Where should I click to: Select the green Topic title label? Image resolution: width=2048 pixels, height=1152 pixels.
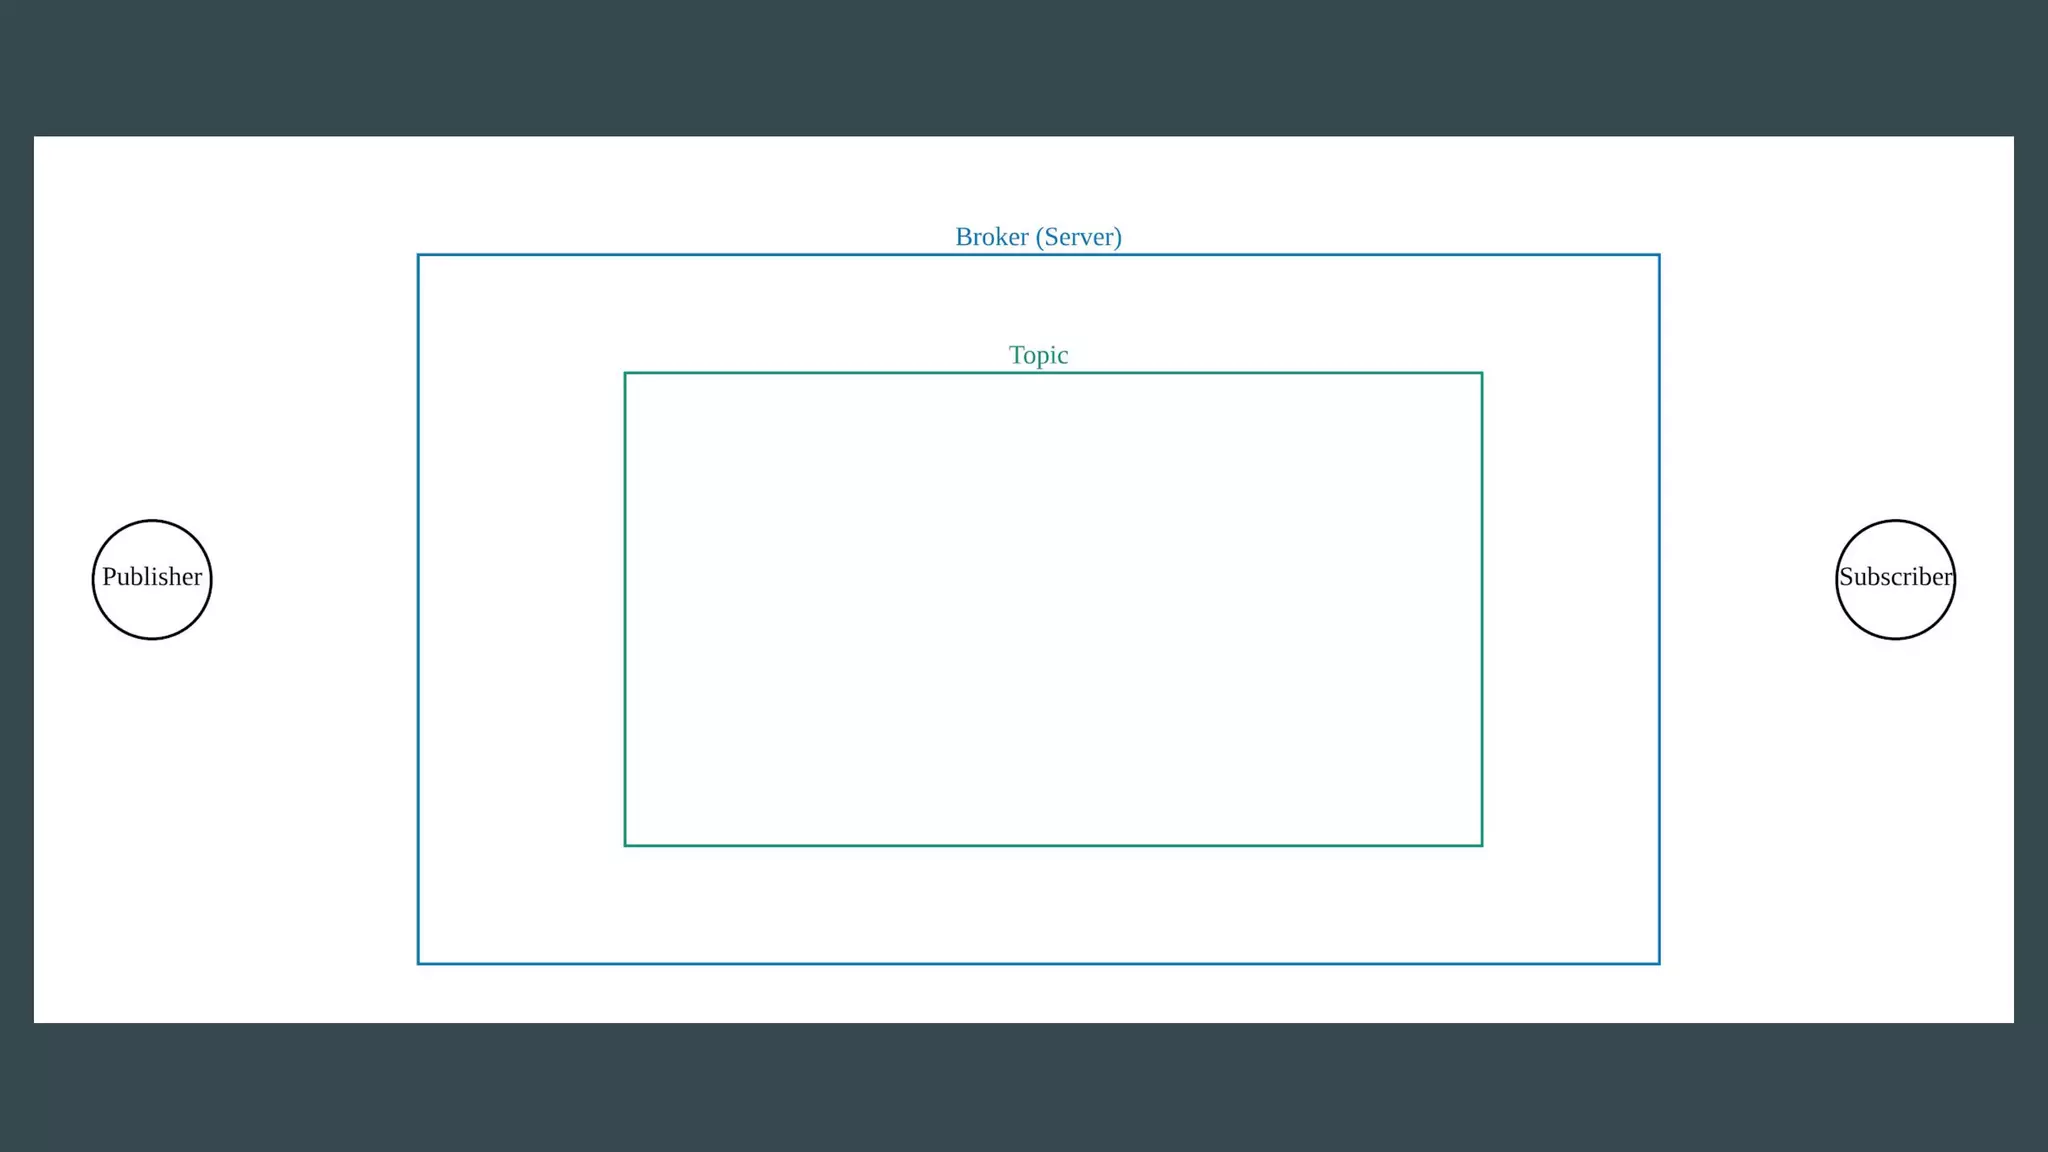(1038, 355)
